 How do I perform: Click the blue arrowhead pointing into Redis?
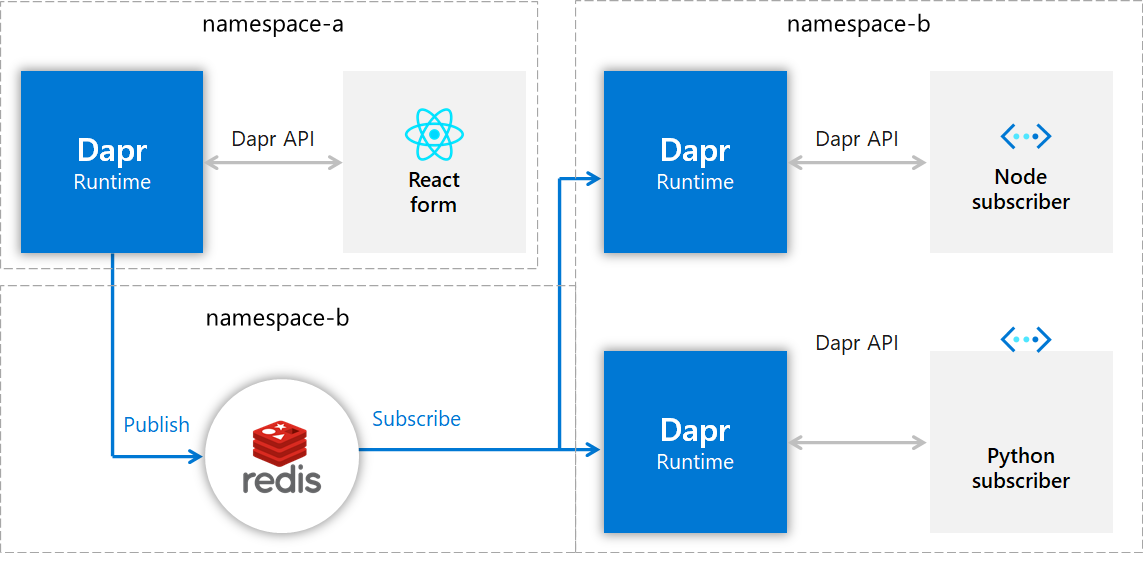(195, 457)
